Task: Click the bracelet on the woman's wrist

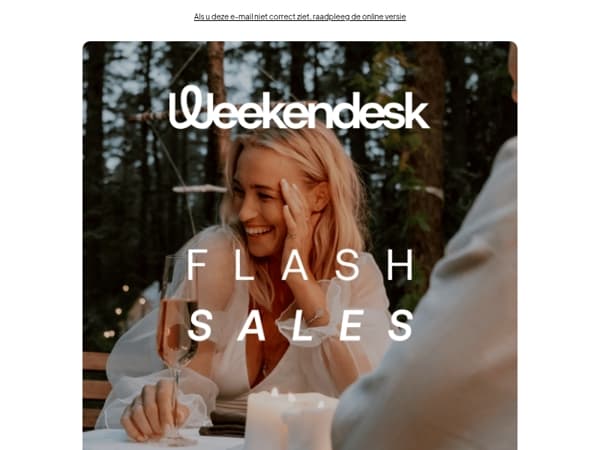Action: pyautogui.click(x=316, y=316)
